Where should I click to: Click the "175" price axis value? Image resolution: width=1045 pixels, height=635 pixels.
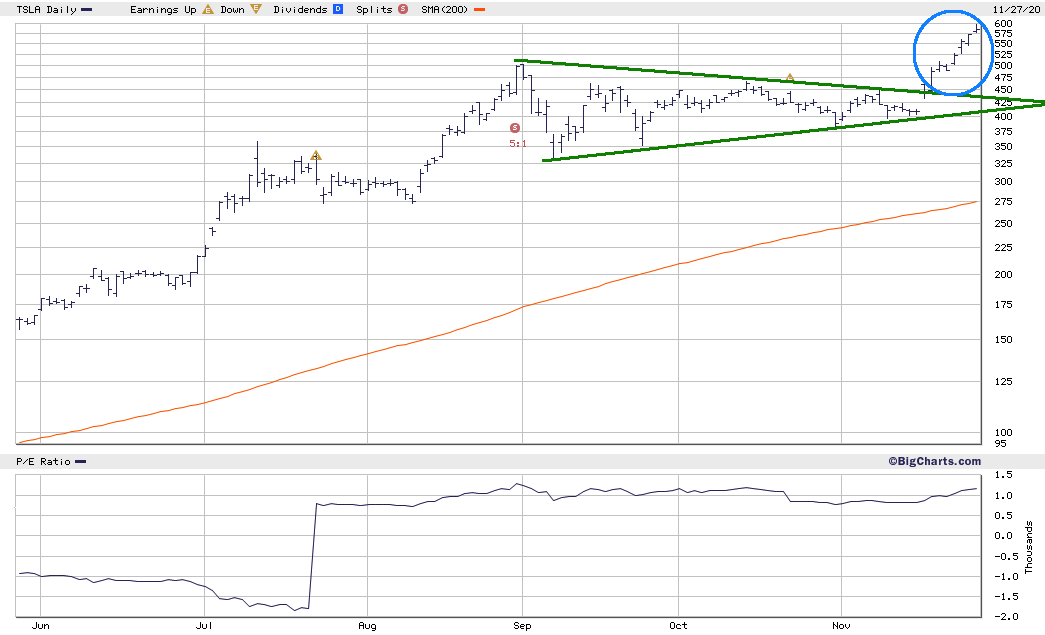pyautogui.click(x=1003, y=305)
